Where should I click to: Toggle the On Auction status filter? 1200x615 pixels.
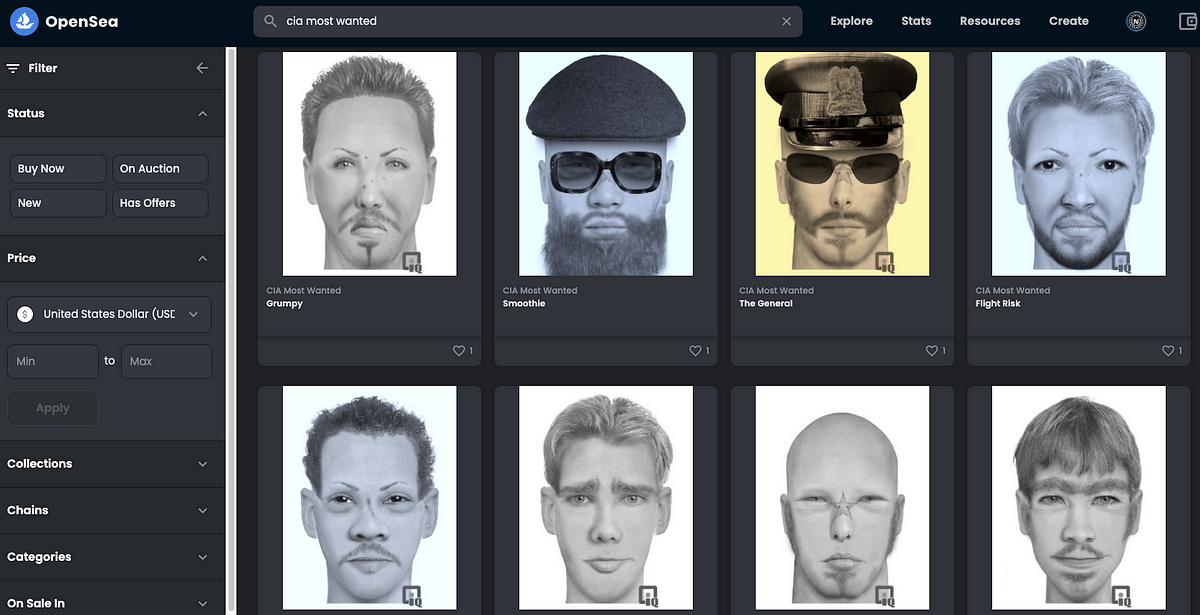160,169
